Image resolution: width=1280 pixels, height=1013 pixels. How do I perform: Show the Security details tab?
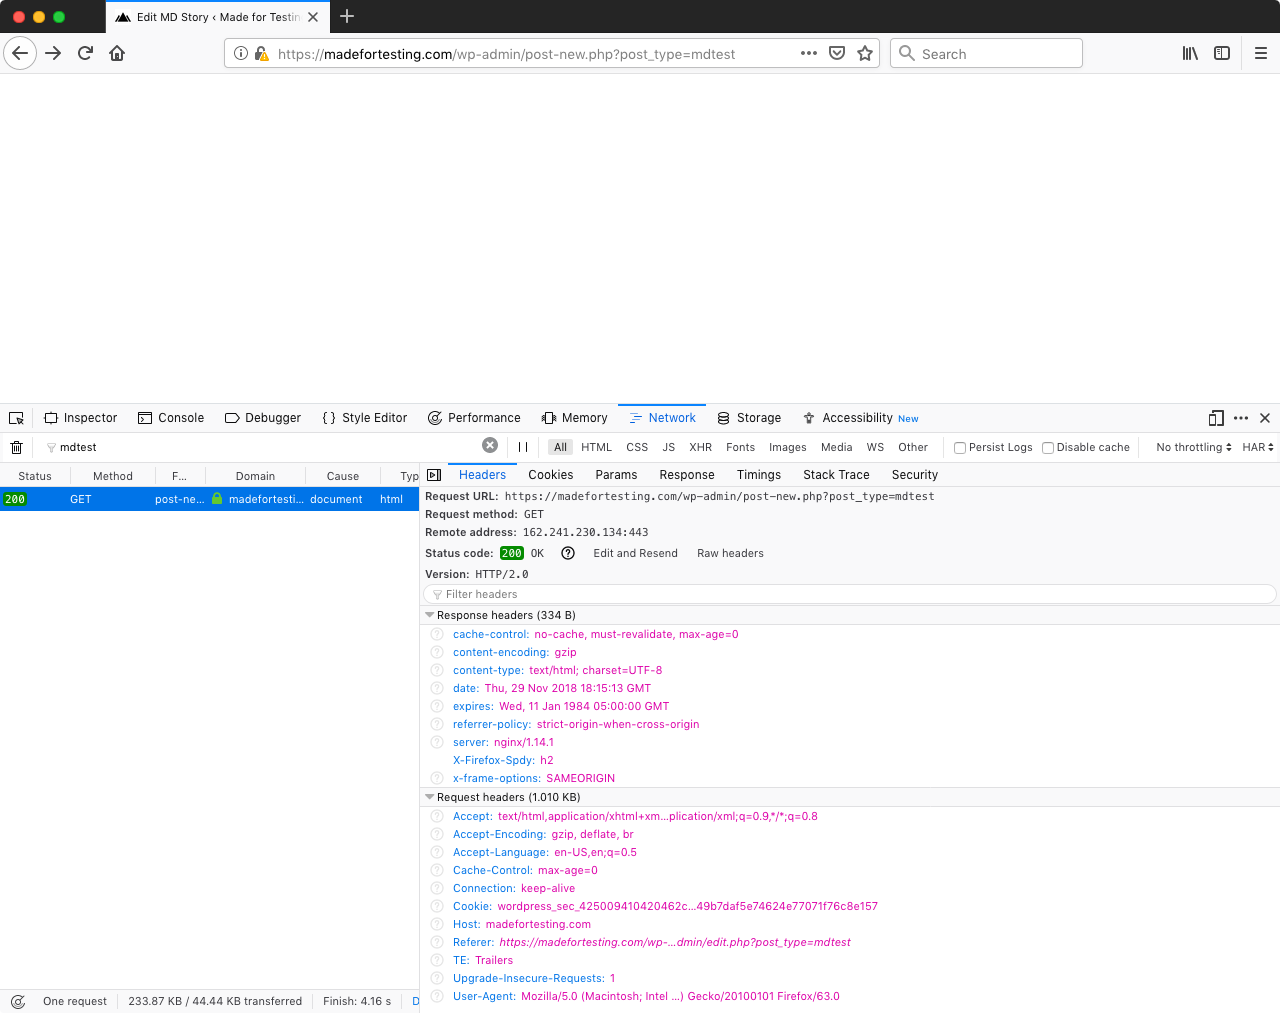pyautogui.click(x=915, y=475)
